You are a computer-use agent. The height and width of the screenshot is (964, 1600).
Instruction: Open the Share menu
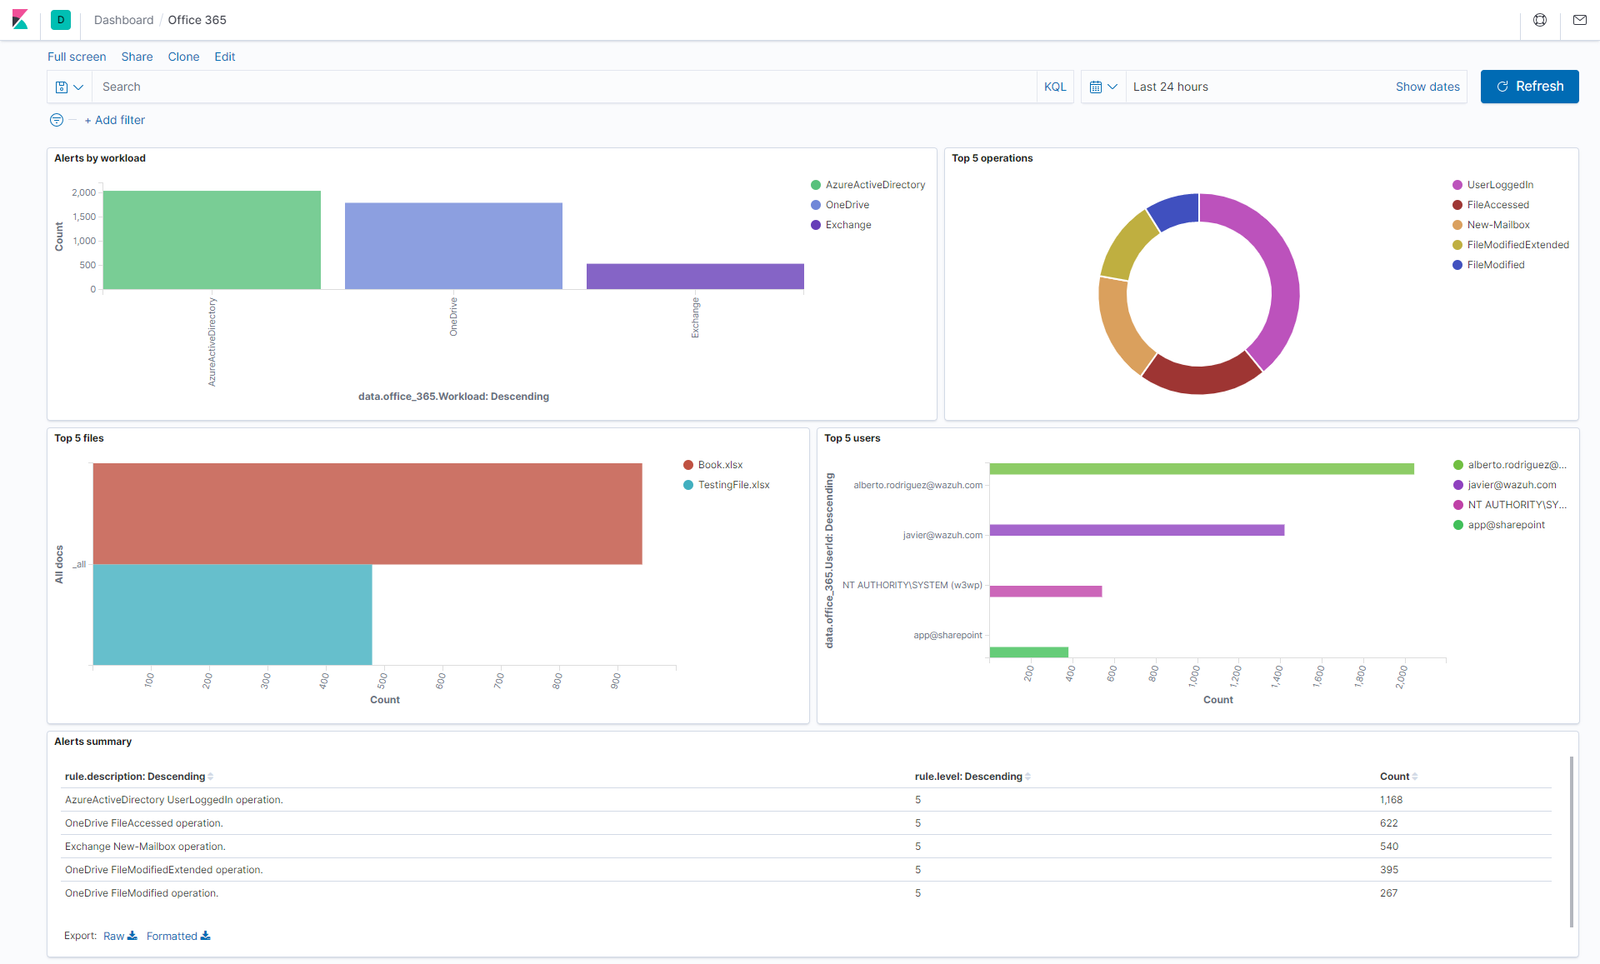point(137,57)
